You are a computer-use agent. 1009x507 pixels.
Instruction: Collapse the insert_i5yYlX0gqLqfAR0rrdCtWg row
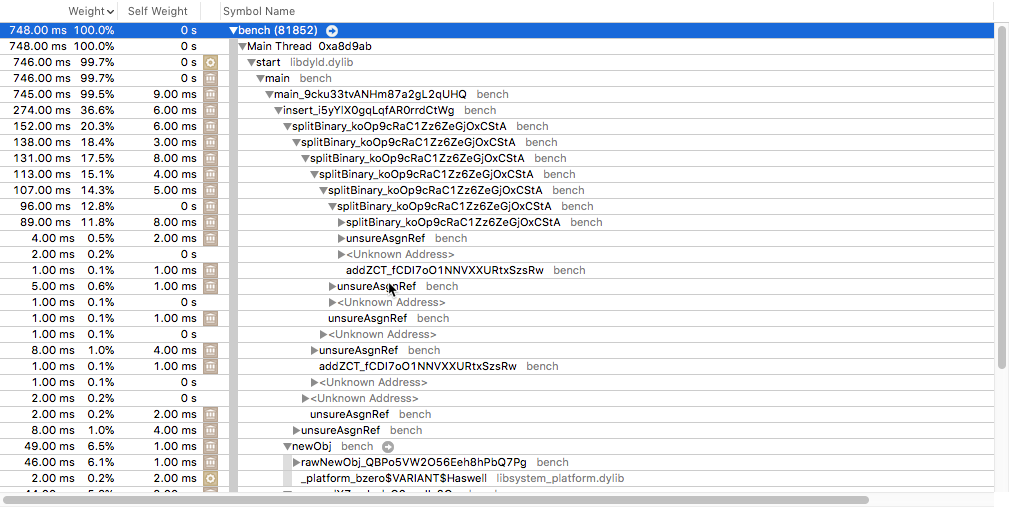[x=278, y=111]
